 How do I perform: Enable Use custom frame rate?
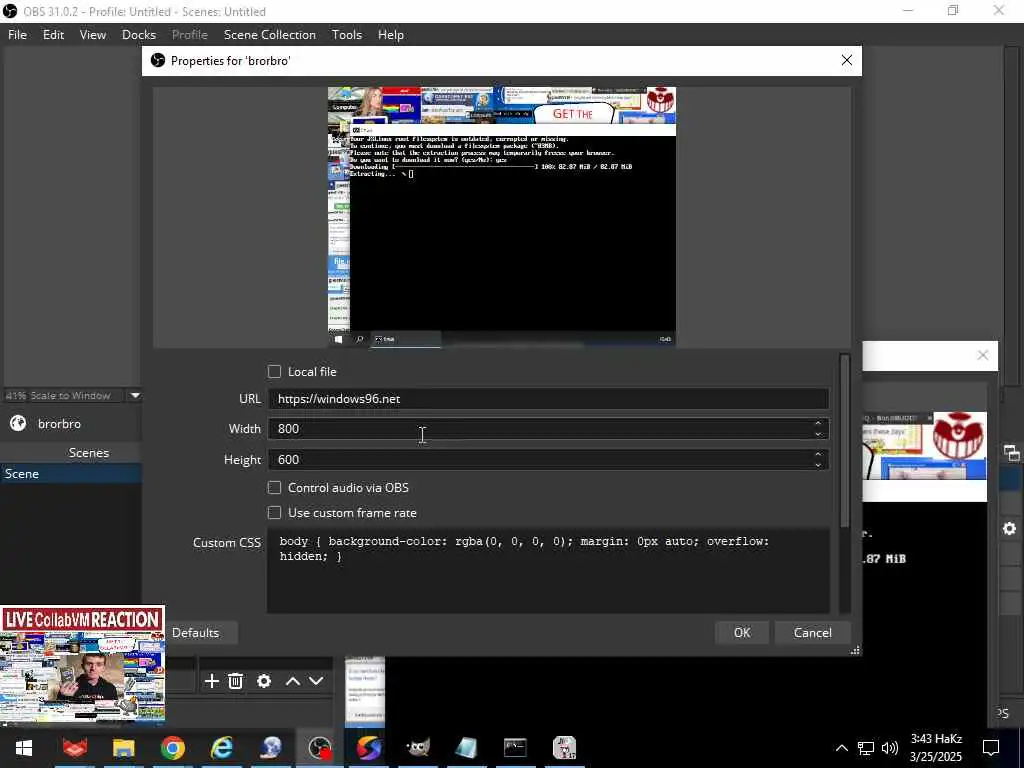coord(274,513)
